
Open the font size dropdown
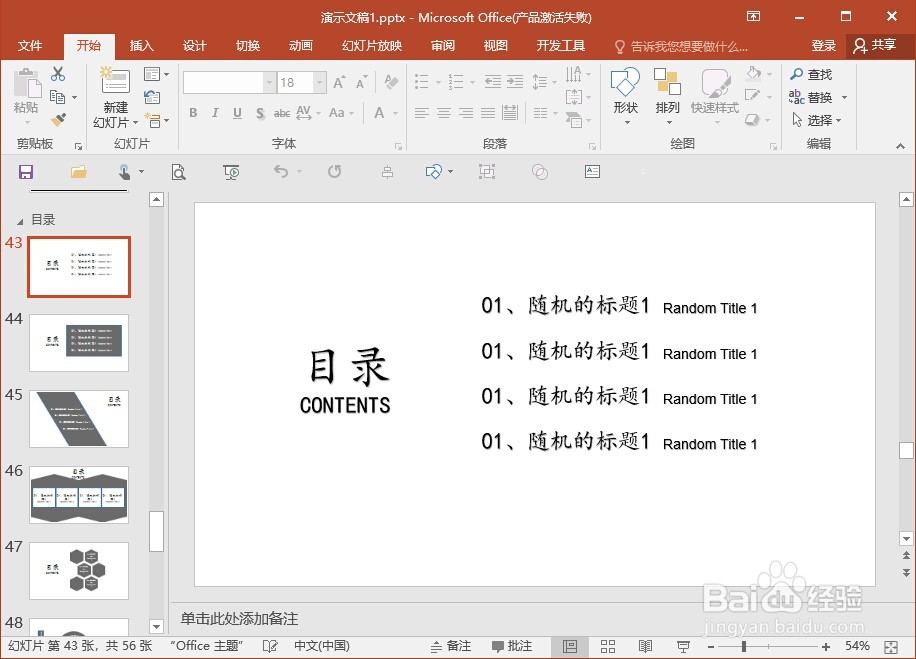(x=319, y=83)
